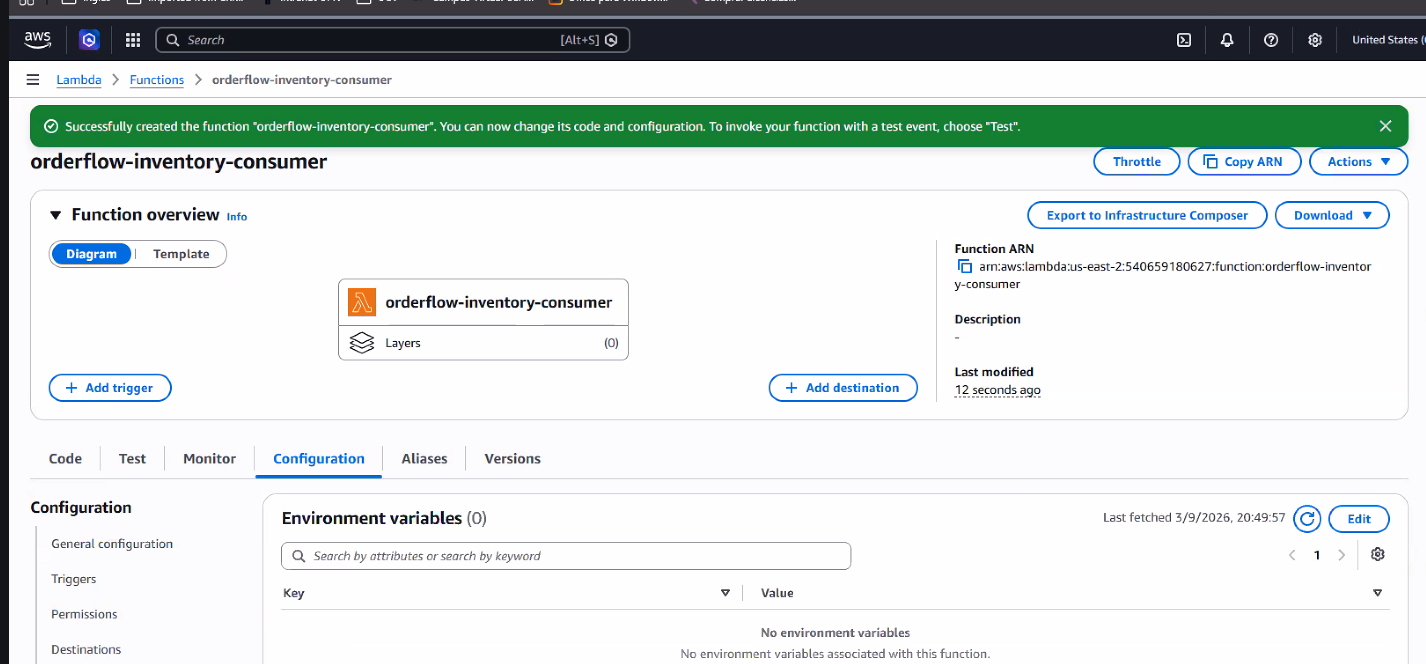Screen dimensions: 1426x664
Task: Click the copy icon beside Function ARN
Action: click(x=965, y=266)
